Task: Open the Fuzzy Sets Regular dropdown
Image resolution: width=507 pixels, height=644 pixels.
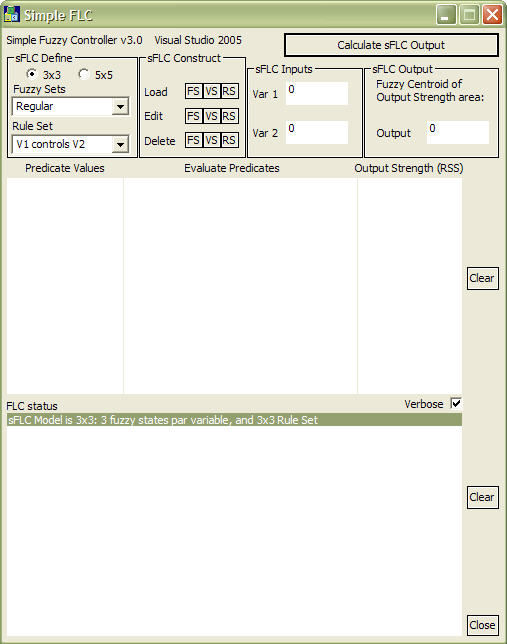Action: coord(70,107)
